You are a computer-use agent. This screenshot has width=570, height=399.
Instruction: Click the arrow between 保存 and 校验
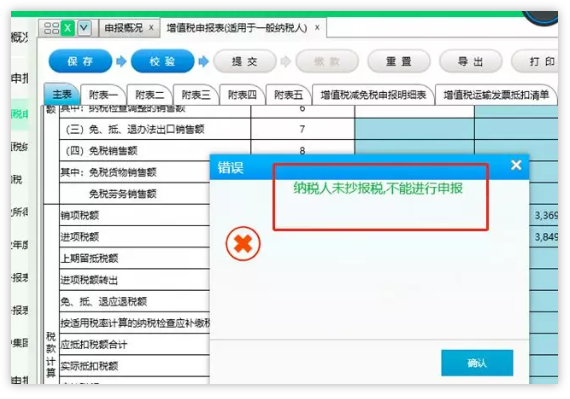pos(121,61)
